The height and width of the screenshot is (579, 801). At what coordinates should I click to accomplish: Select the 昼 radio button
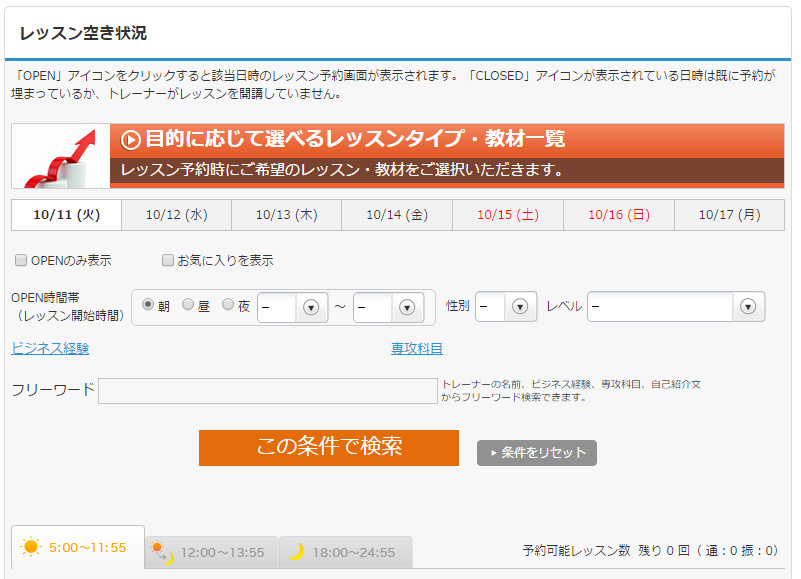[188, 305]
